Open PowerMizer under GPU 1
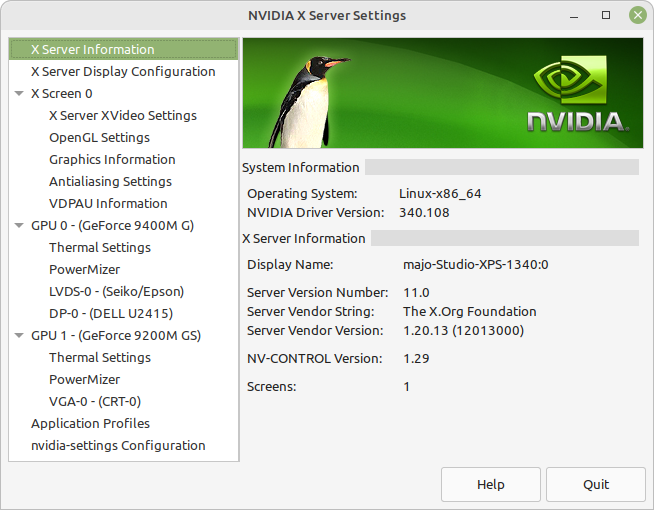This screenshot has width=654, height=510. click(x=85, y=379)
